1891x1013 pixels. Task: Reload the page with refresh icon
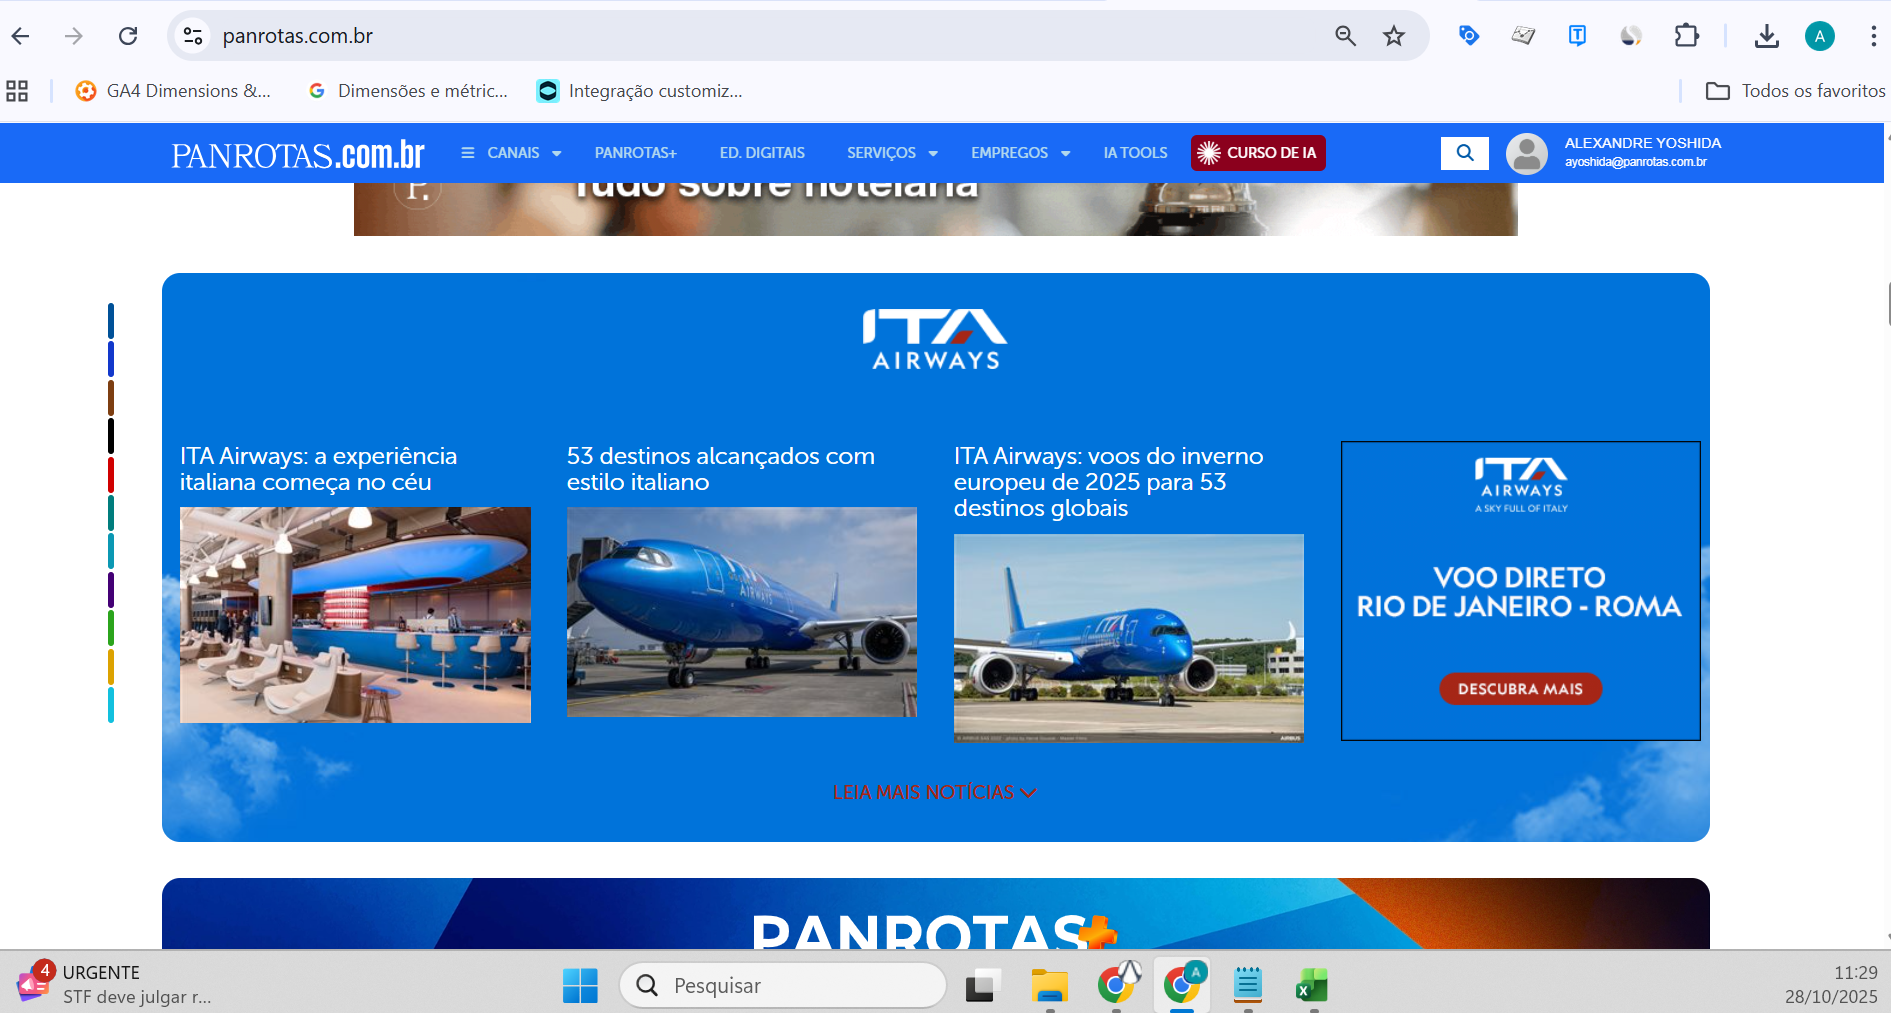pos(128,36)
